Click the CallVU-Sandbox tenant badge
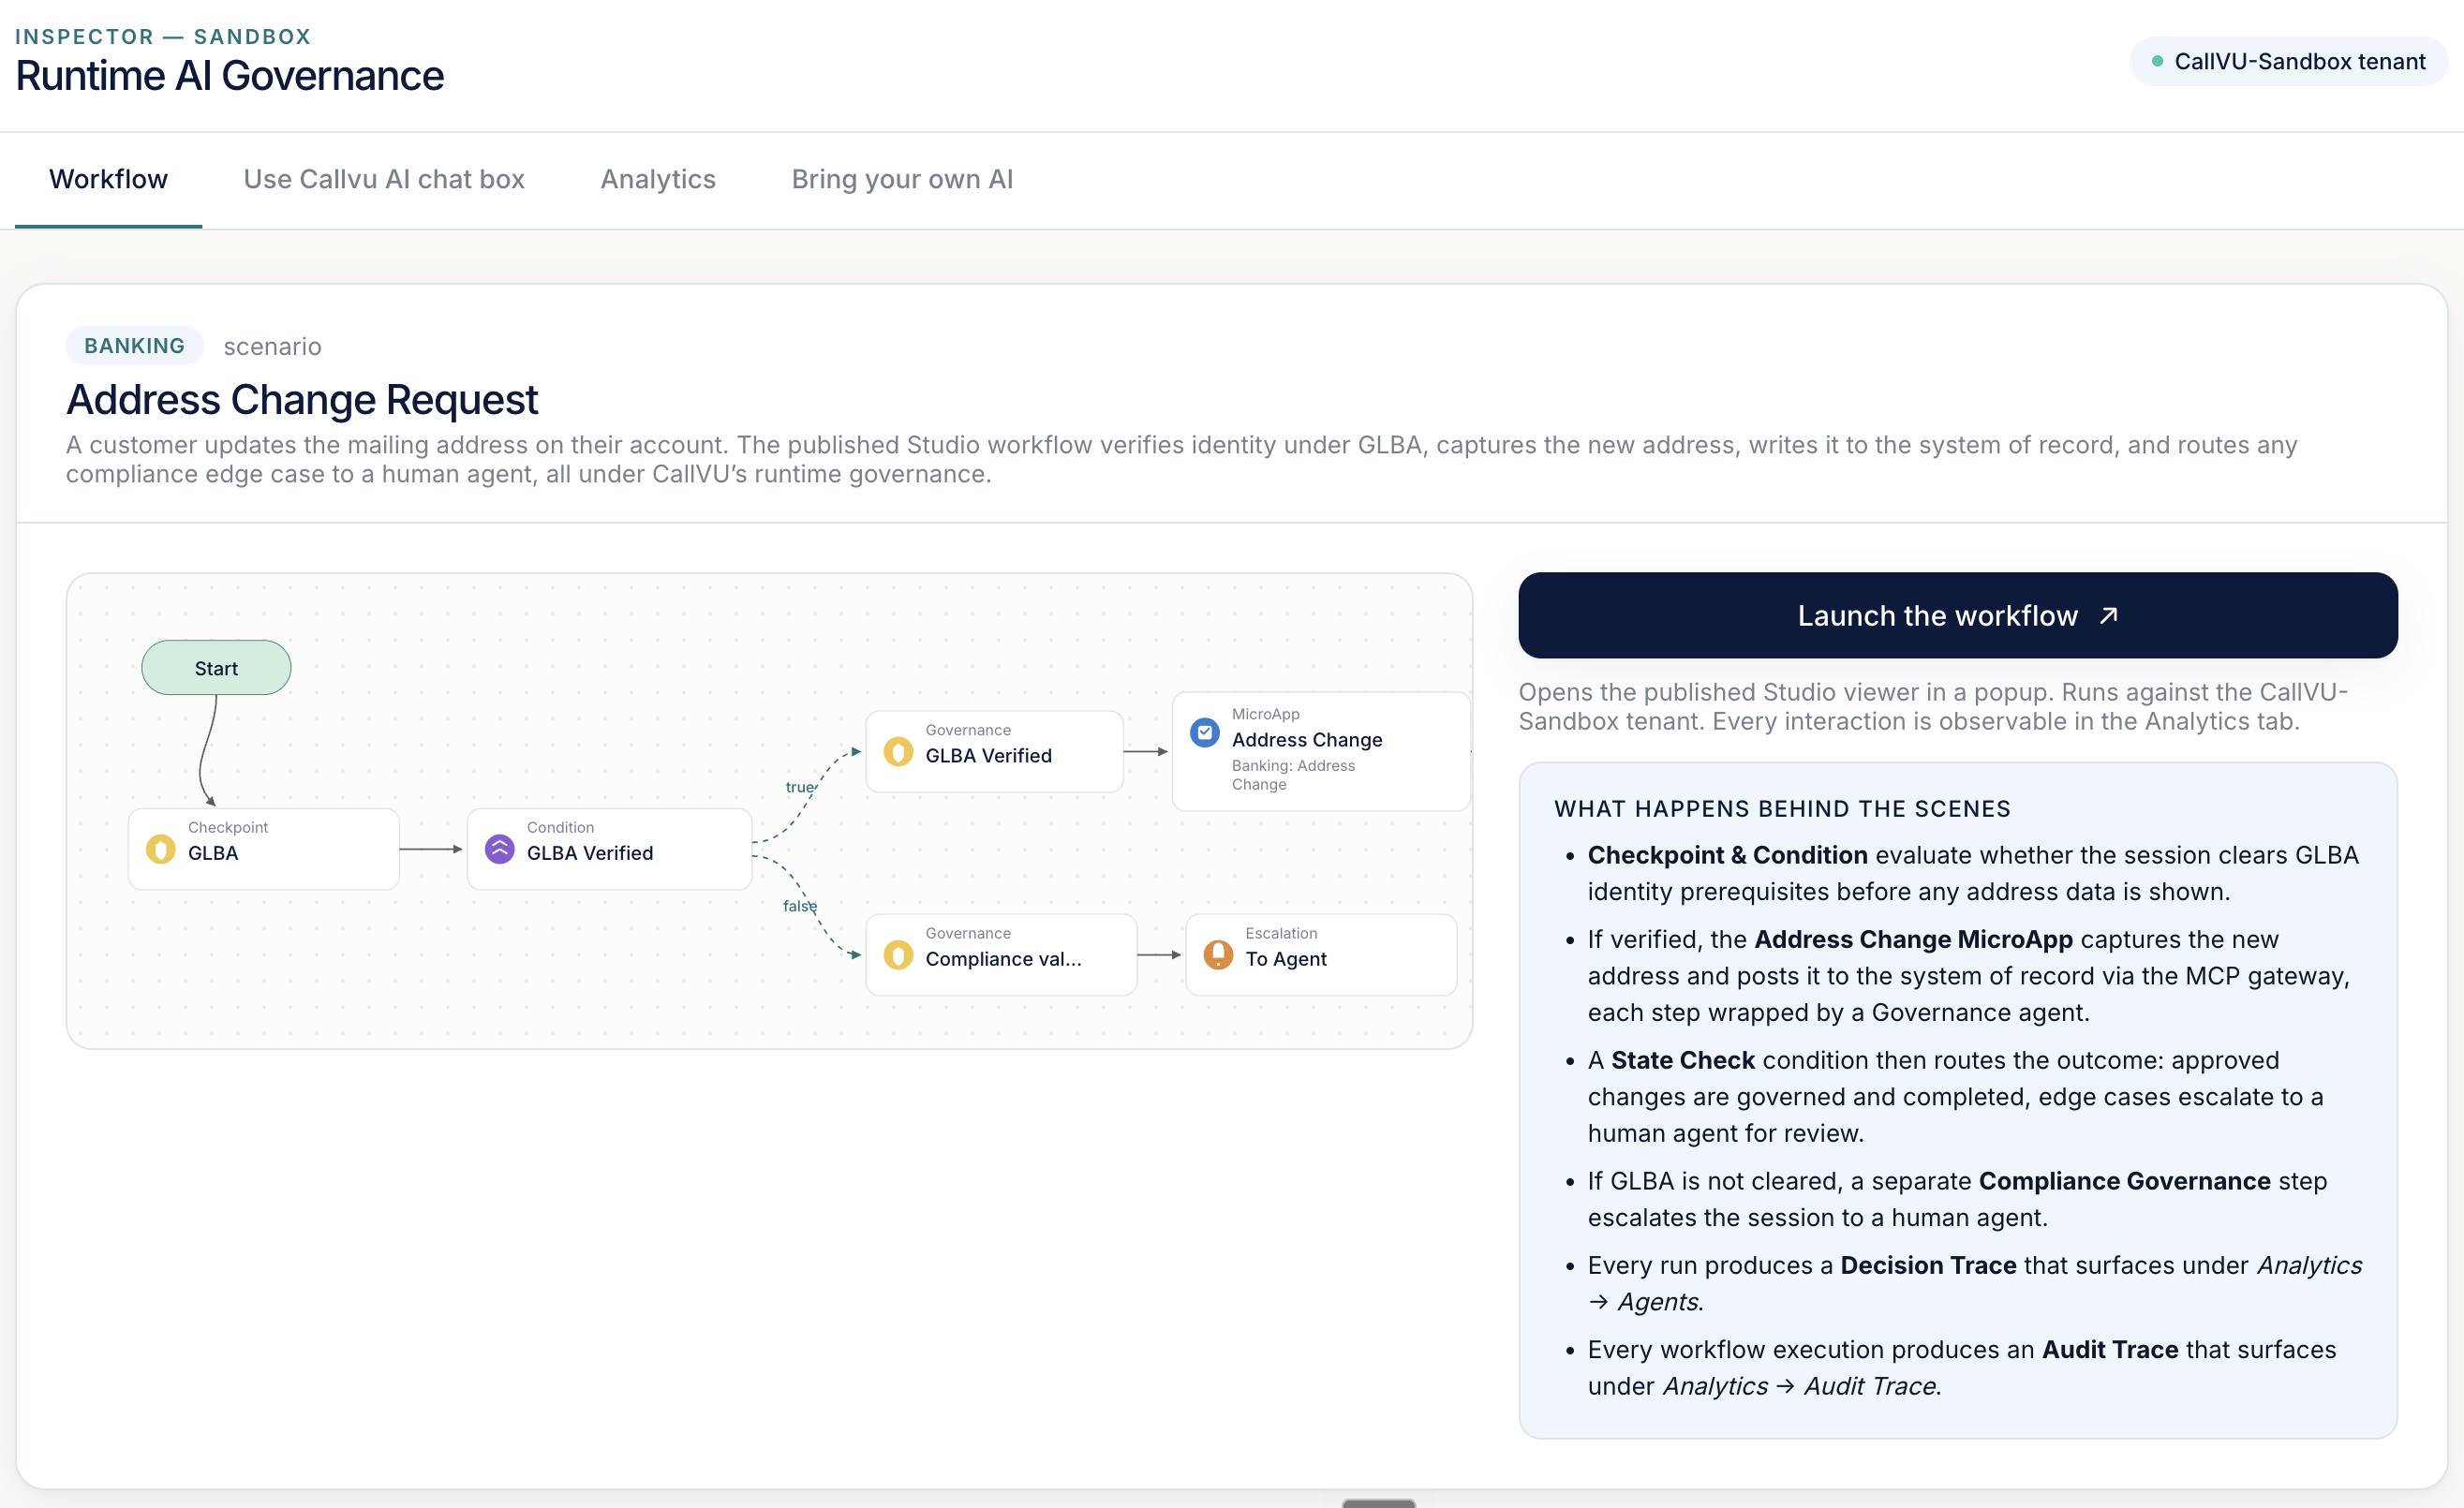This screenshot has width=2464, height=1508. (x=2287, y=61)
